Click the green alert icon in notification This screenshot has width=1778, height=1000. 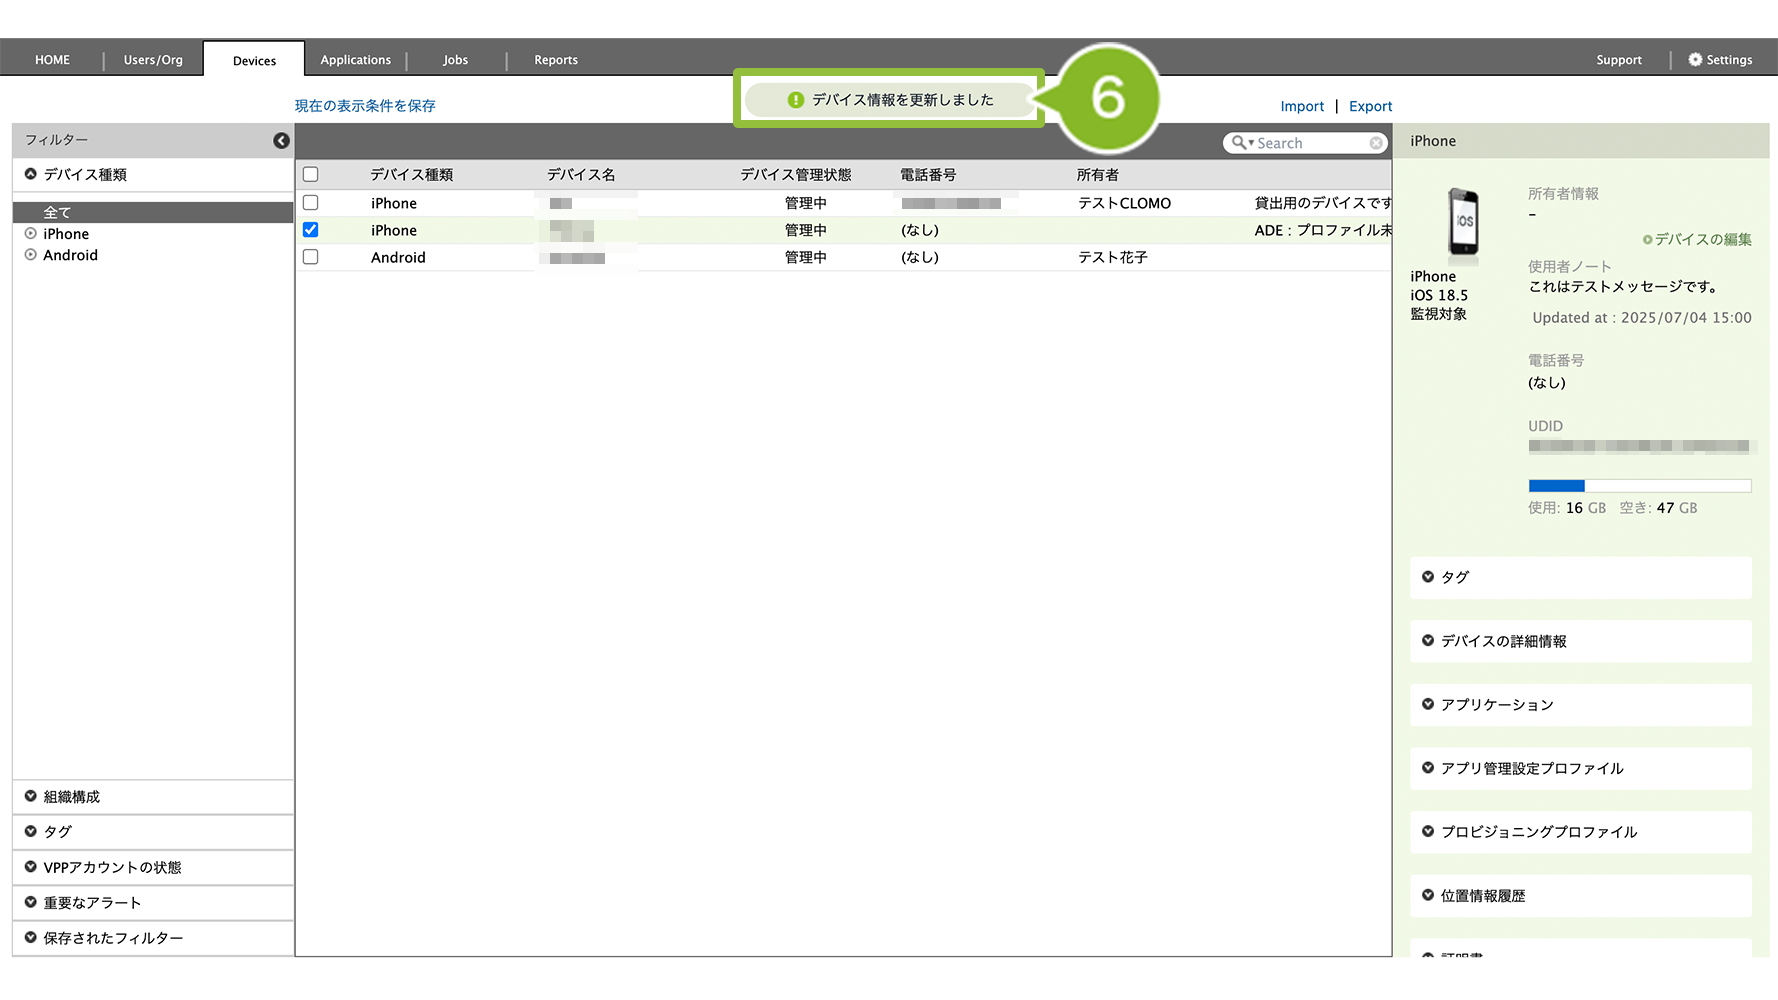(796, 100)
